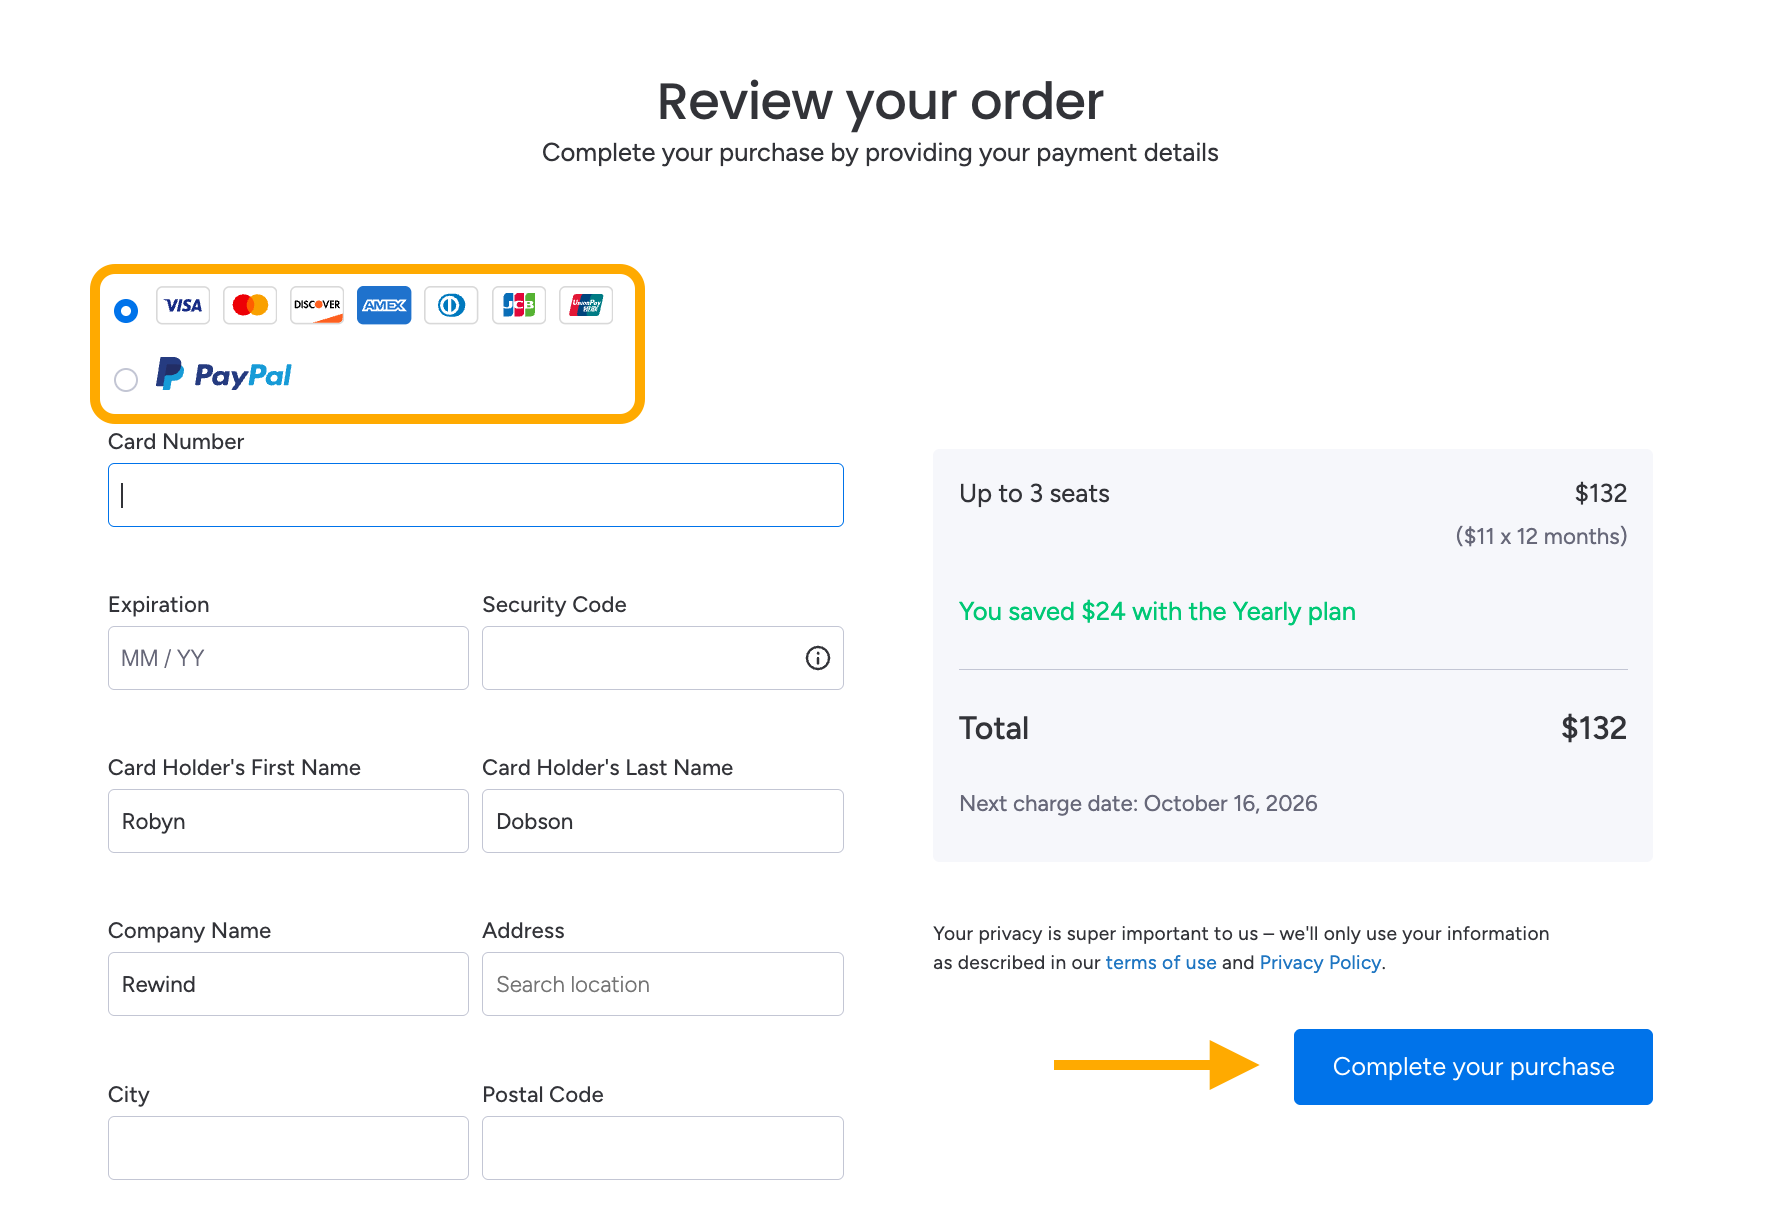Click the Address search location field
Screen dimensions: 1772x1224
662,984
